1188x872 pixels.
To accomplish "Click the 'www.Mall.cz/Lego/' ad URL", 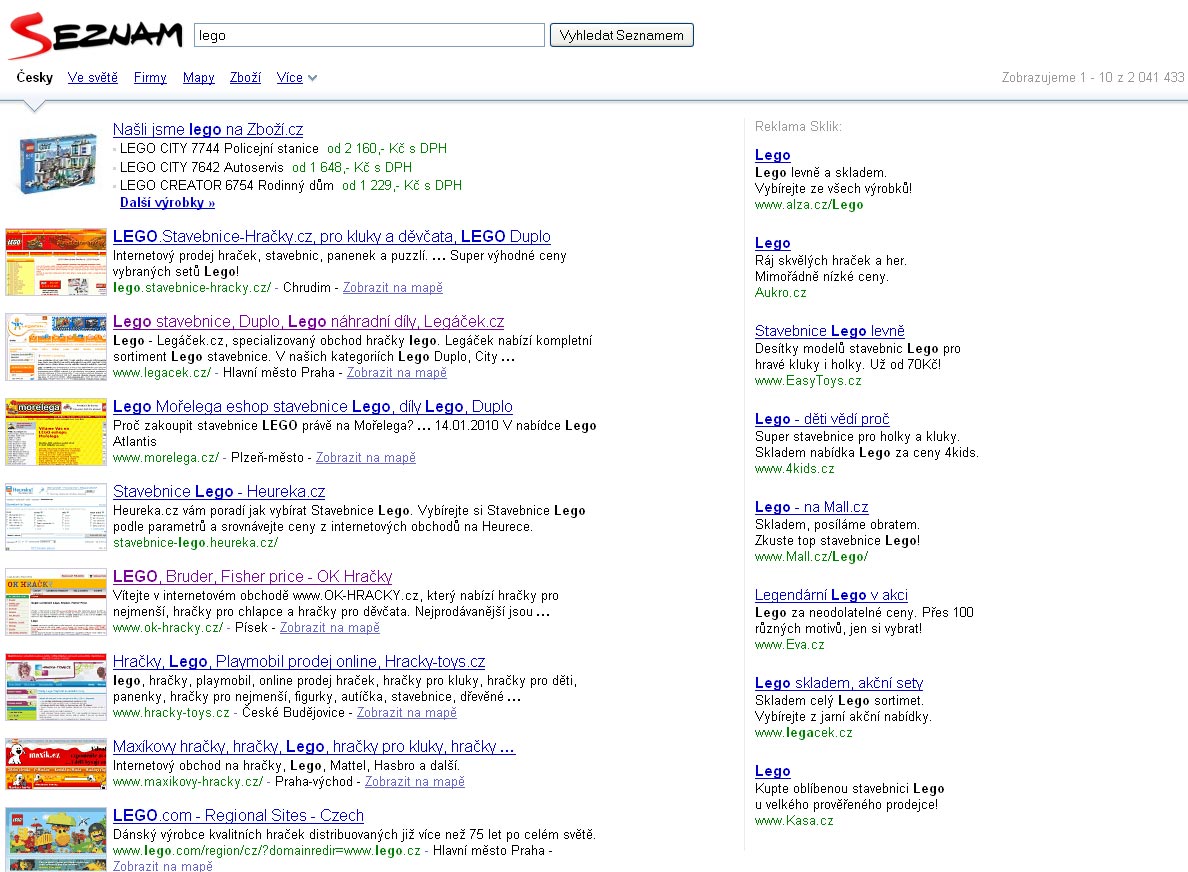I will pyautogui.click(x=811, y=557).
